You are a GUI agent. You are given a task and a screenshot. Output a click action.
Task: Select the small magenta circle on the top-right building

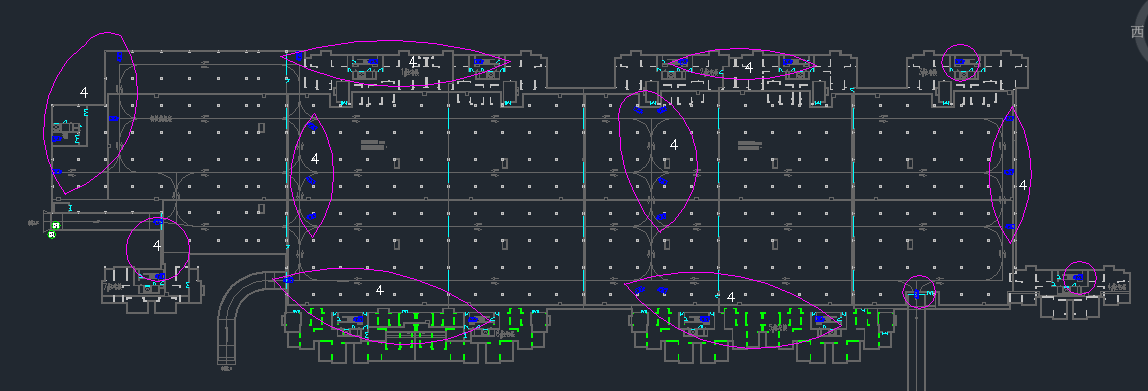[960, 62]
